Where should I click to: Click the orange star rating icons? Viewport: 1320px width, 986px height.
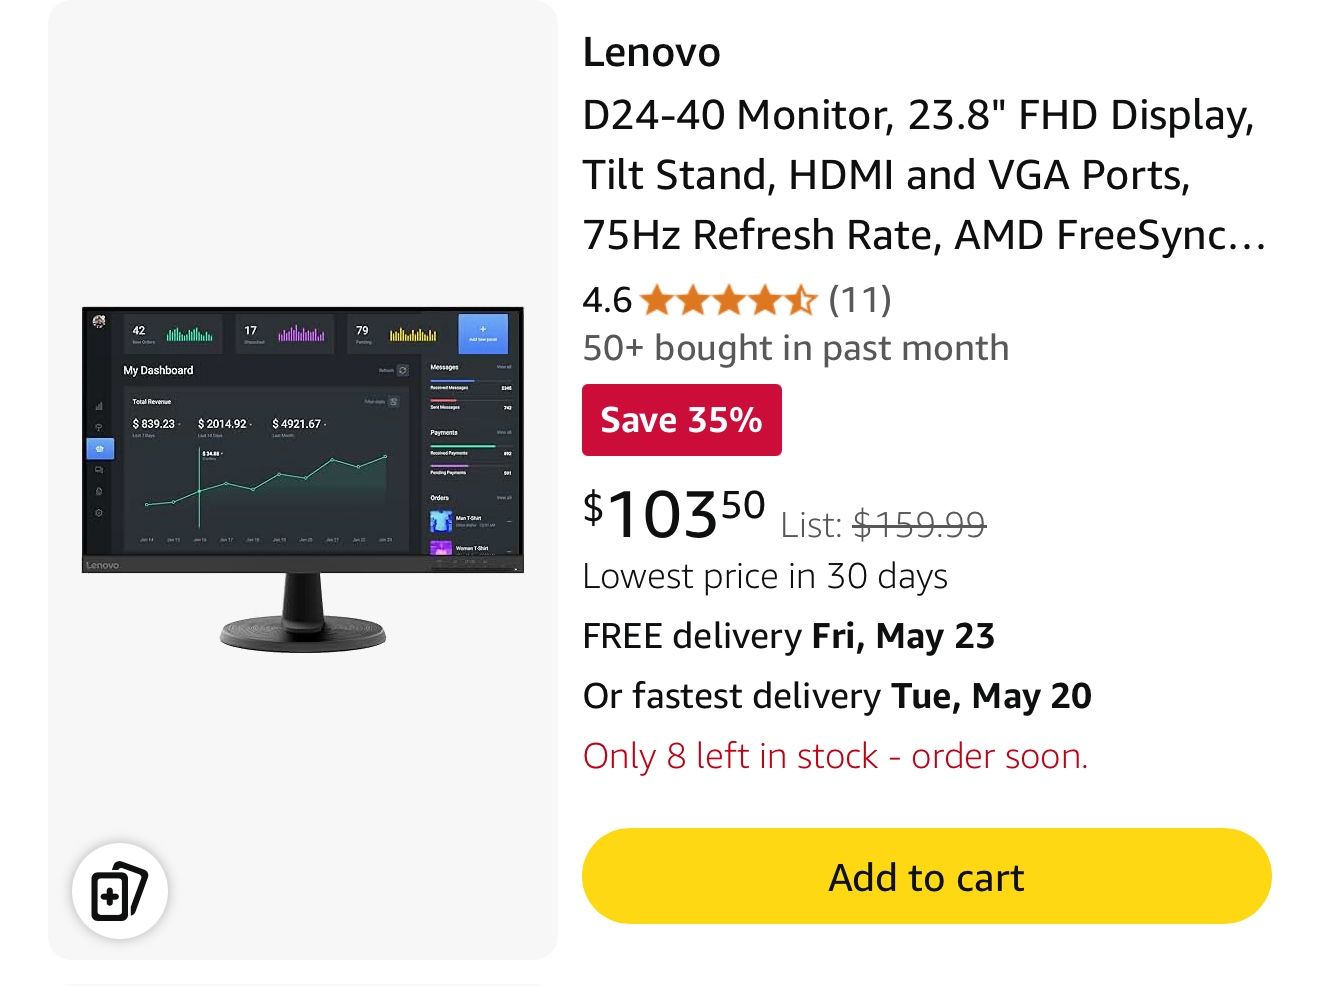click(728, 299)
